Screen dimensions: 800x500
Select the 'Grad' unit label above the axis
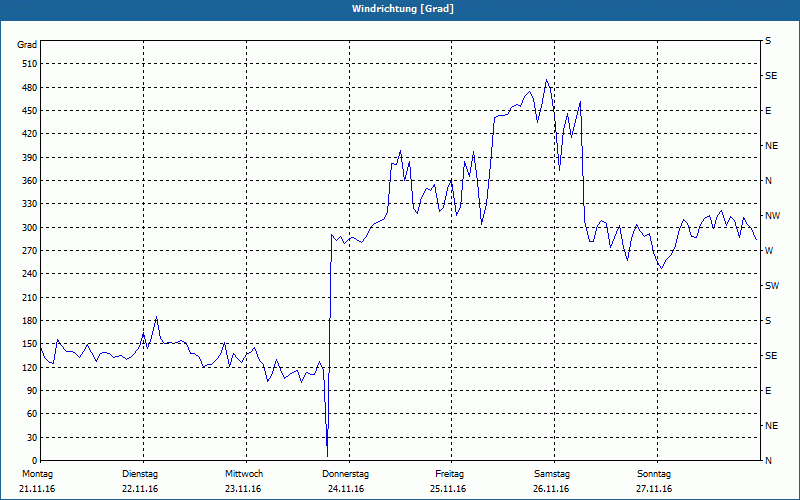(27, 45)
